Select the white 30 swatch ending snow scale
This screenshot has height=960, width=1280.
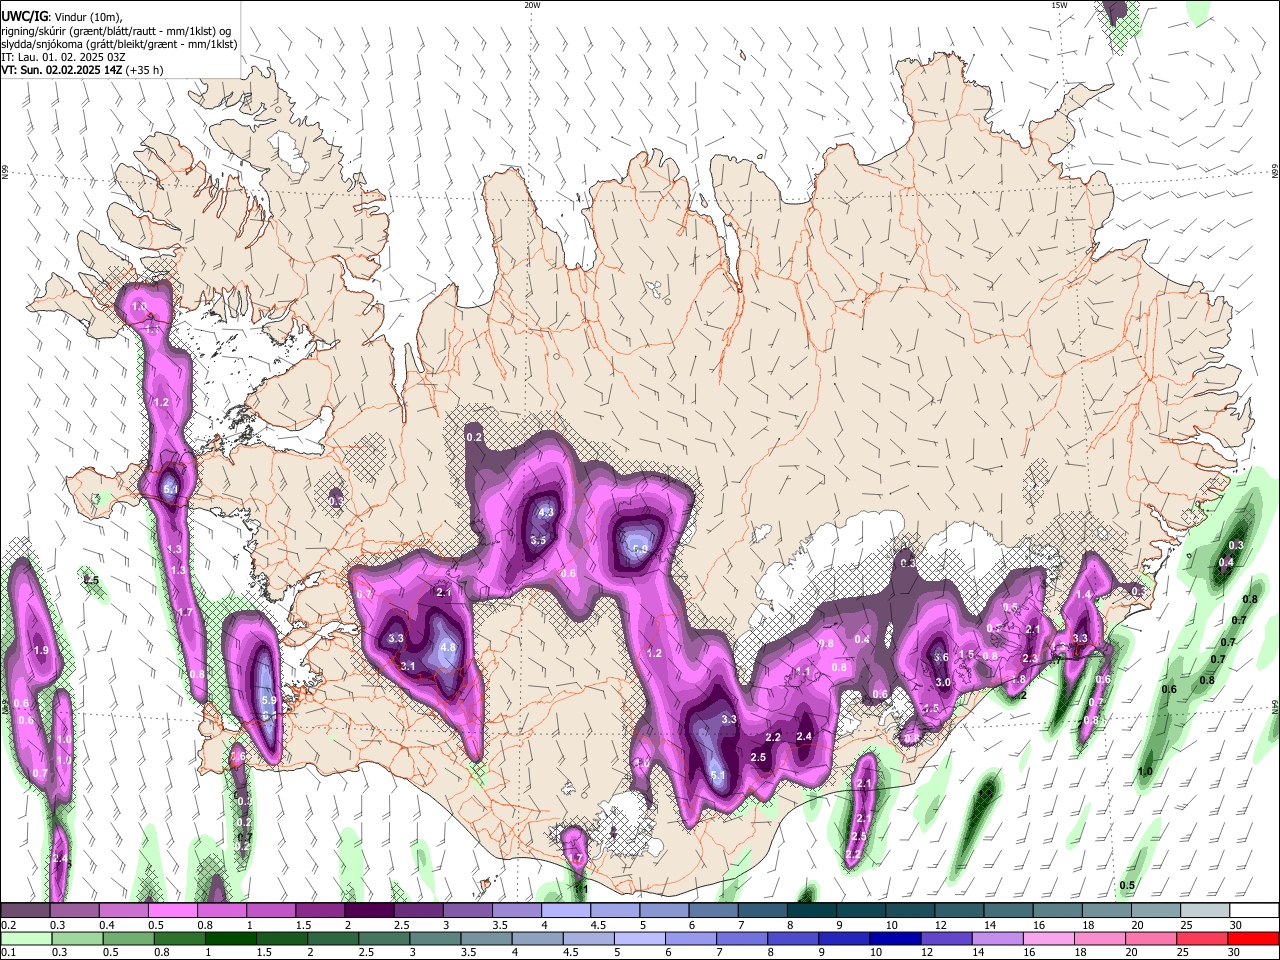[1254, 911]
